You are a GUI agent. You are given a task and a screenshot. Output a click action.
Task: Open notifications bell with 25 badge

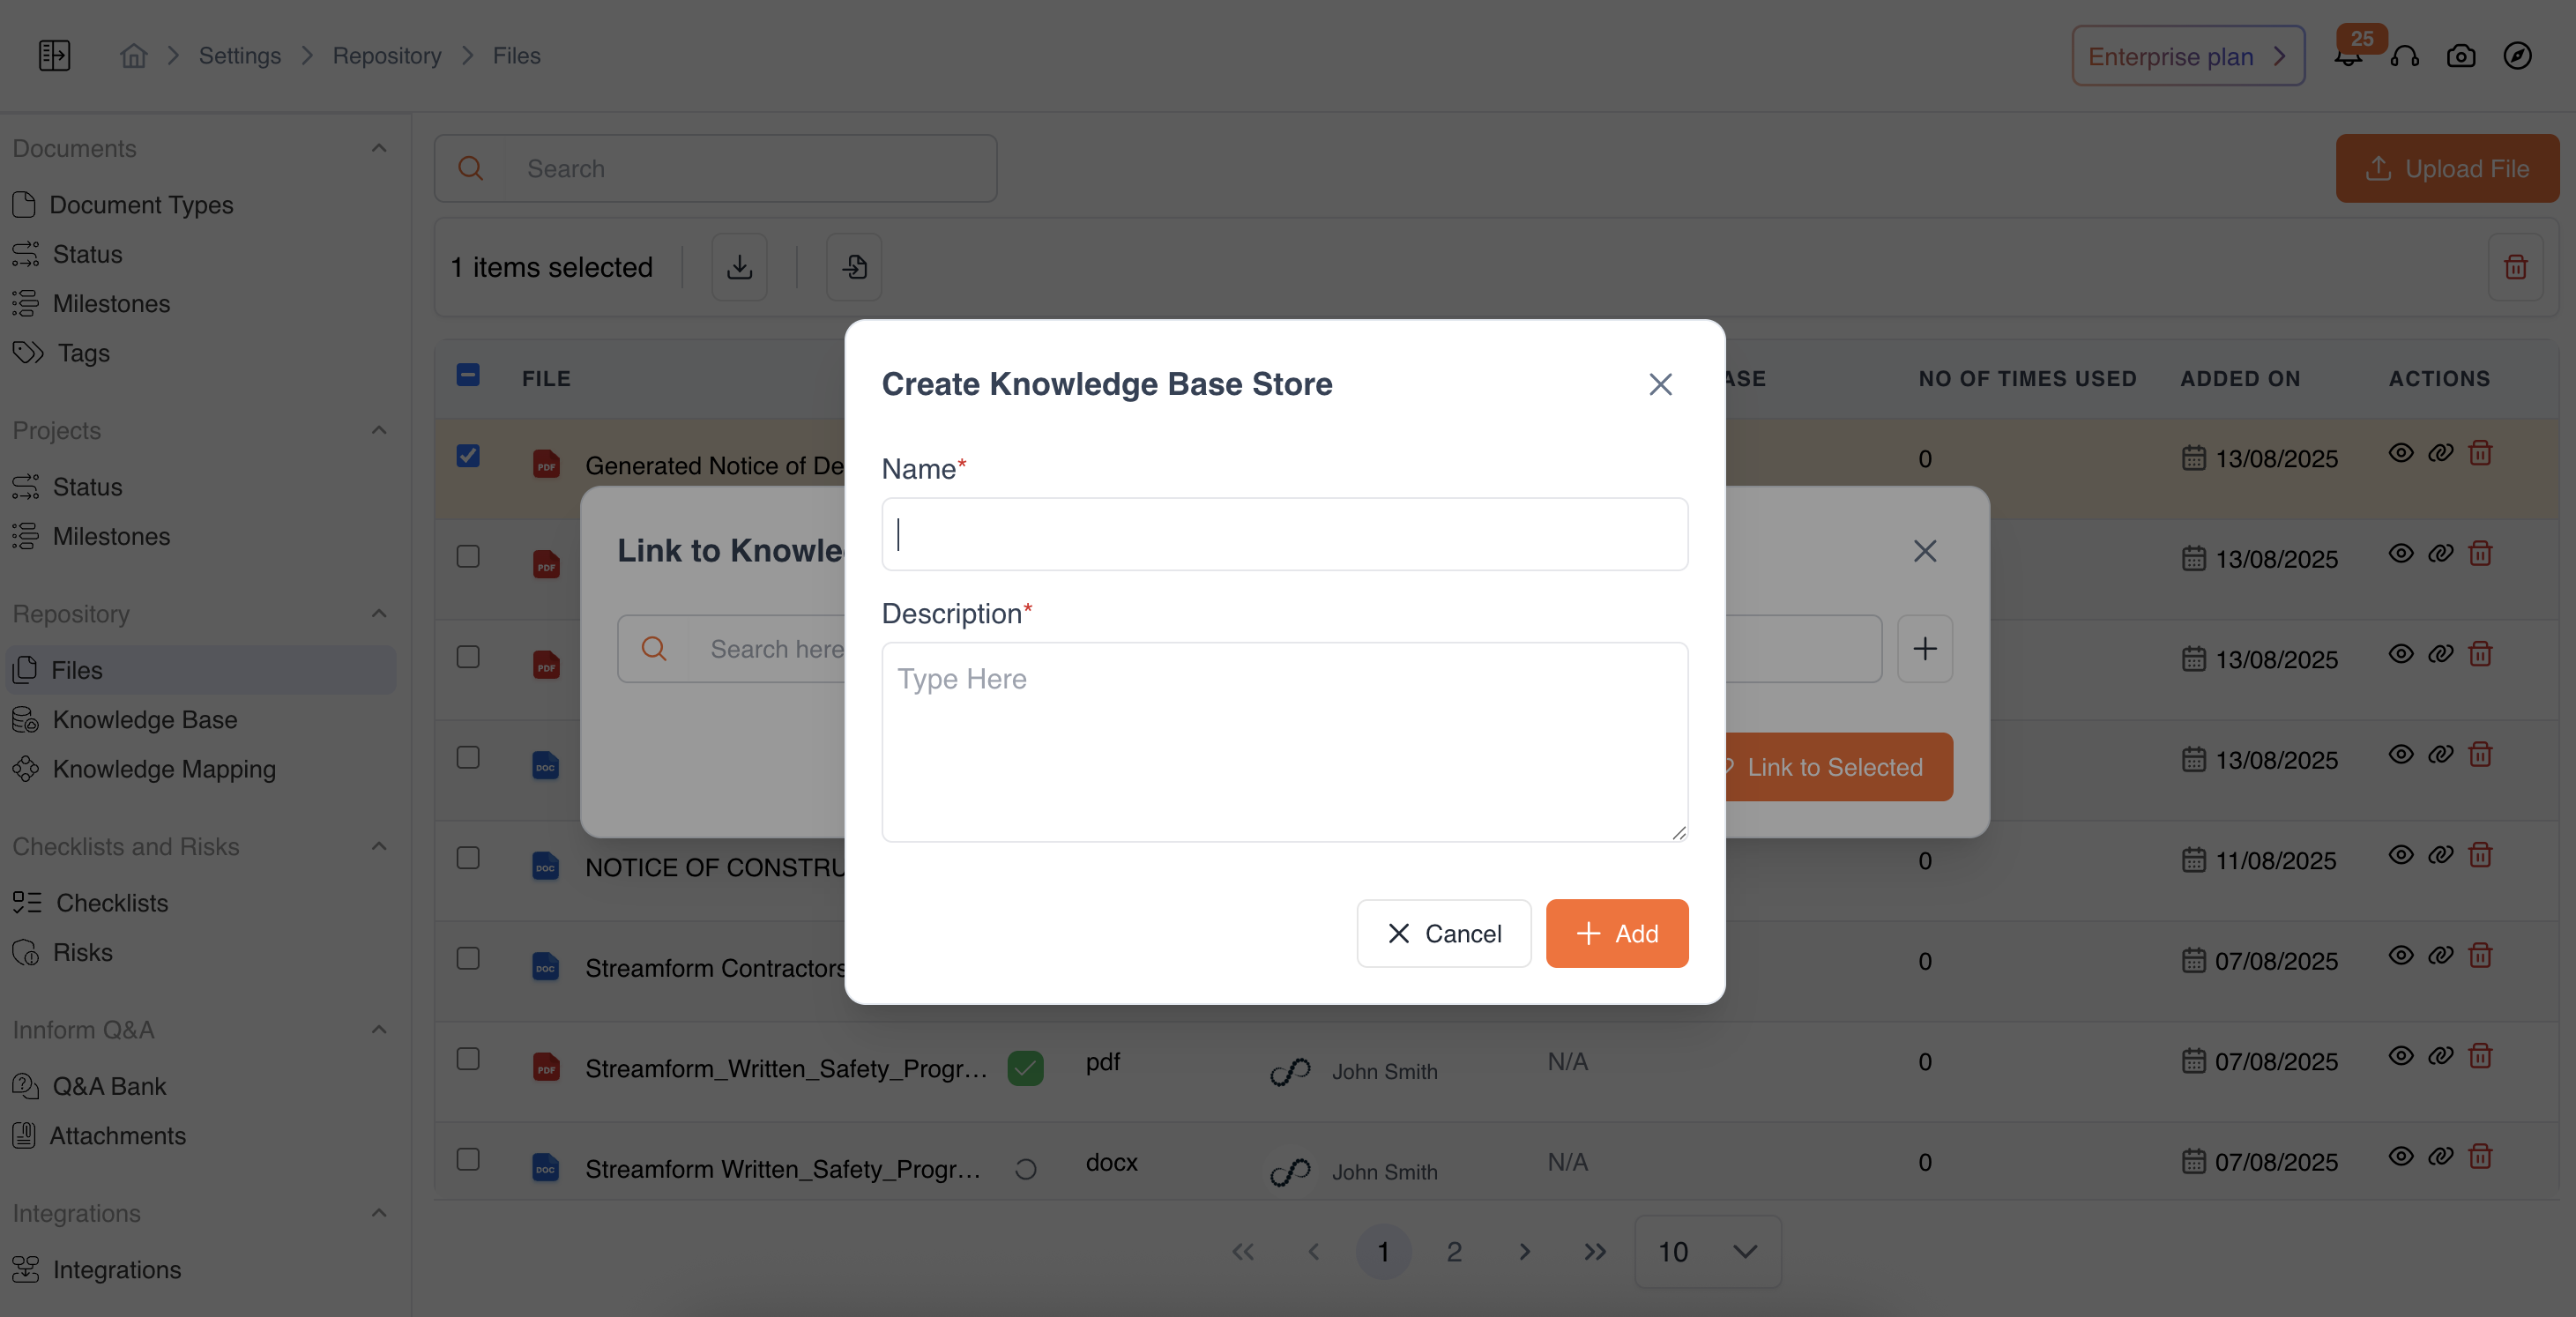pos(2348,56)
